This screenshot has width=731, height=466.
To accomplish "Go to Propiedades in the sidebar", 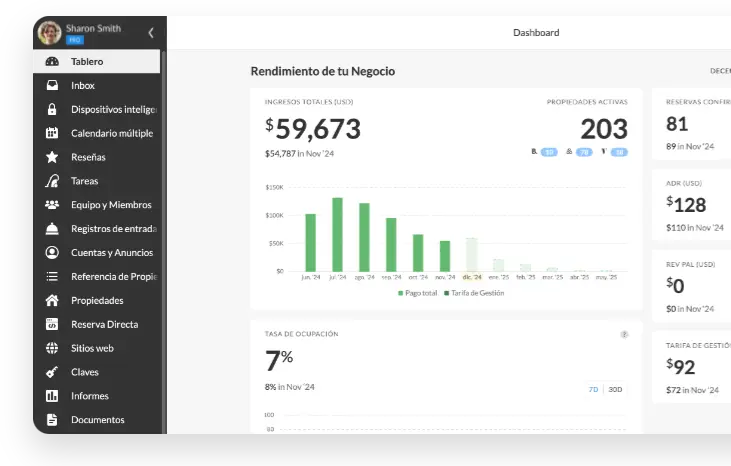I will pos(97,301).
